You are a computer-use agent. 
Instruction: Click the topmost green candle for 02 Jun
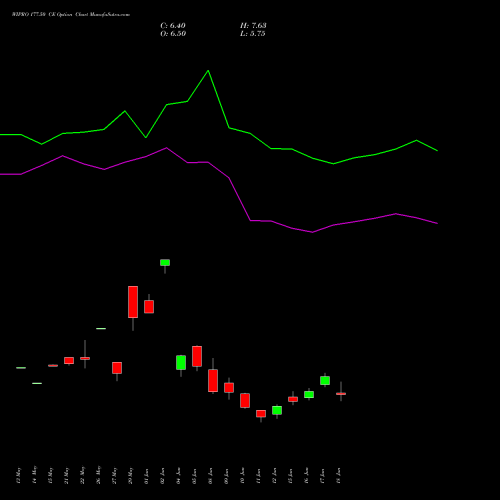pos(165,263)
